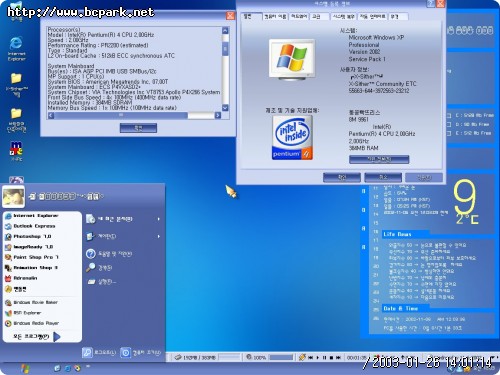Click Support Information button below 384MB RAM
This screenshot has height=375, width=500.
tap(379, 159)
